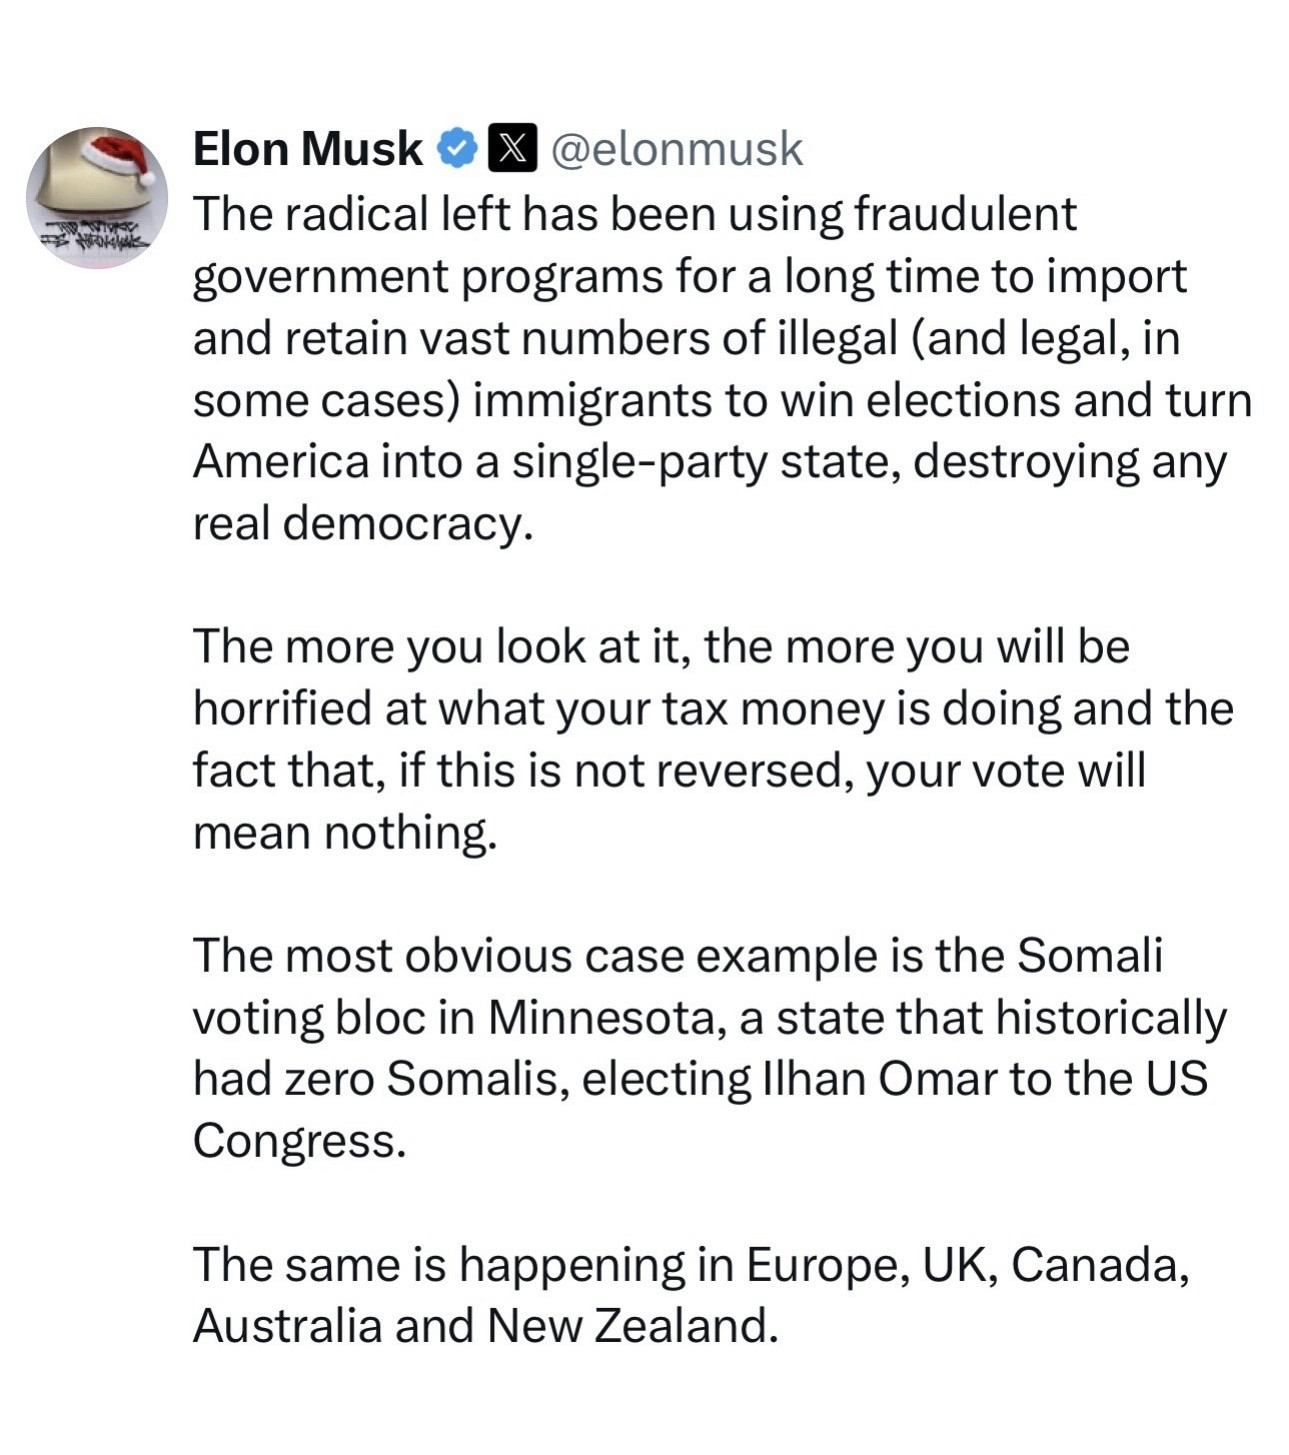Click the word "Congress."

(x=299, y=1141)
